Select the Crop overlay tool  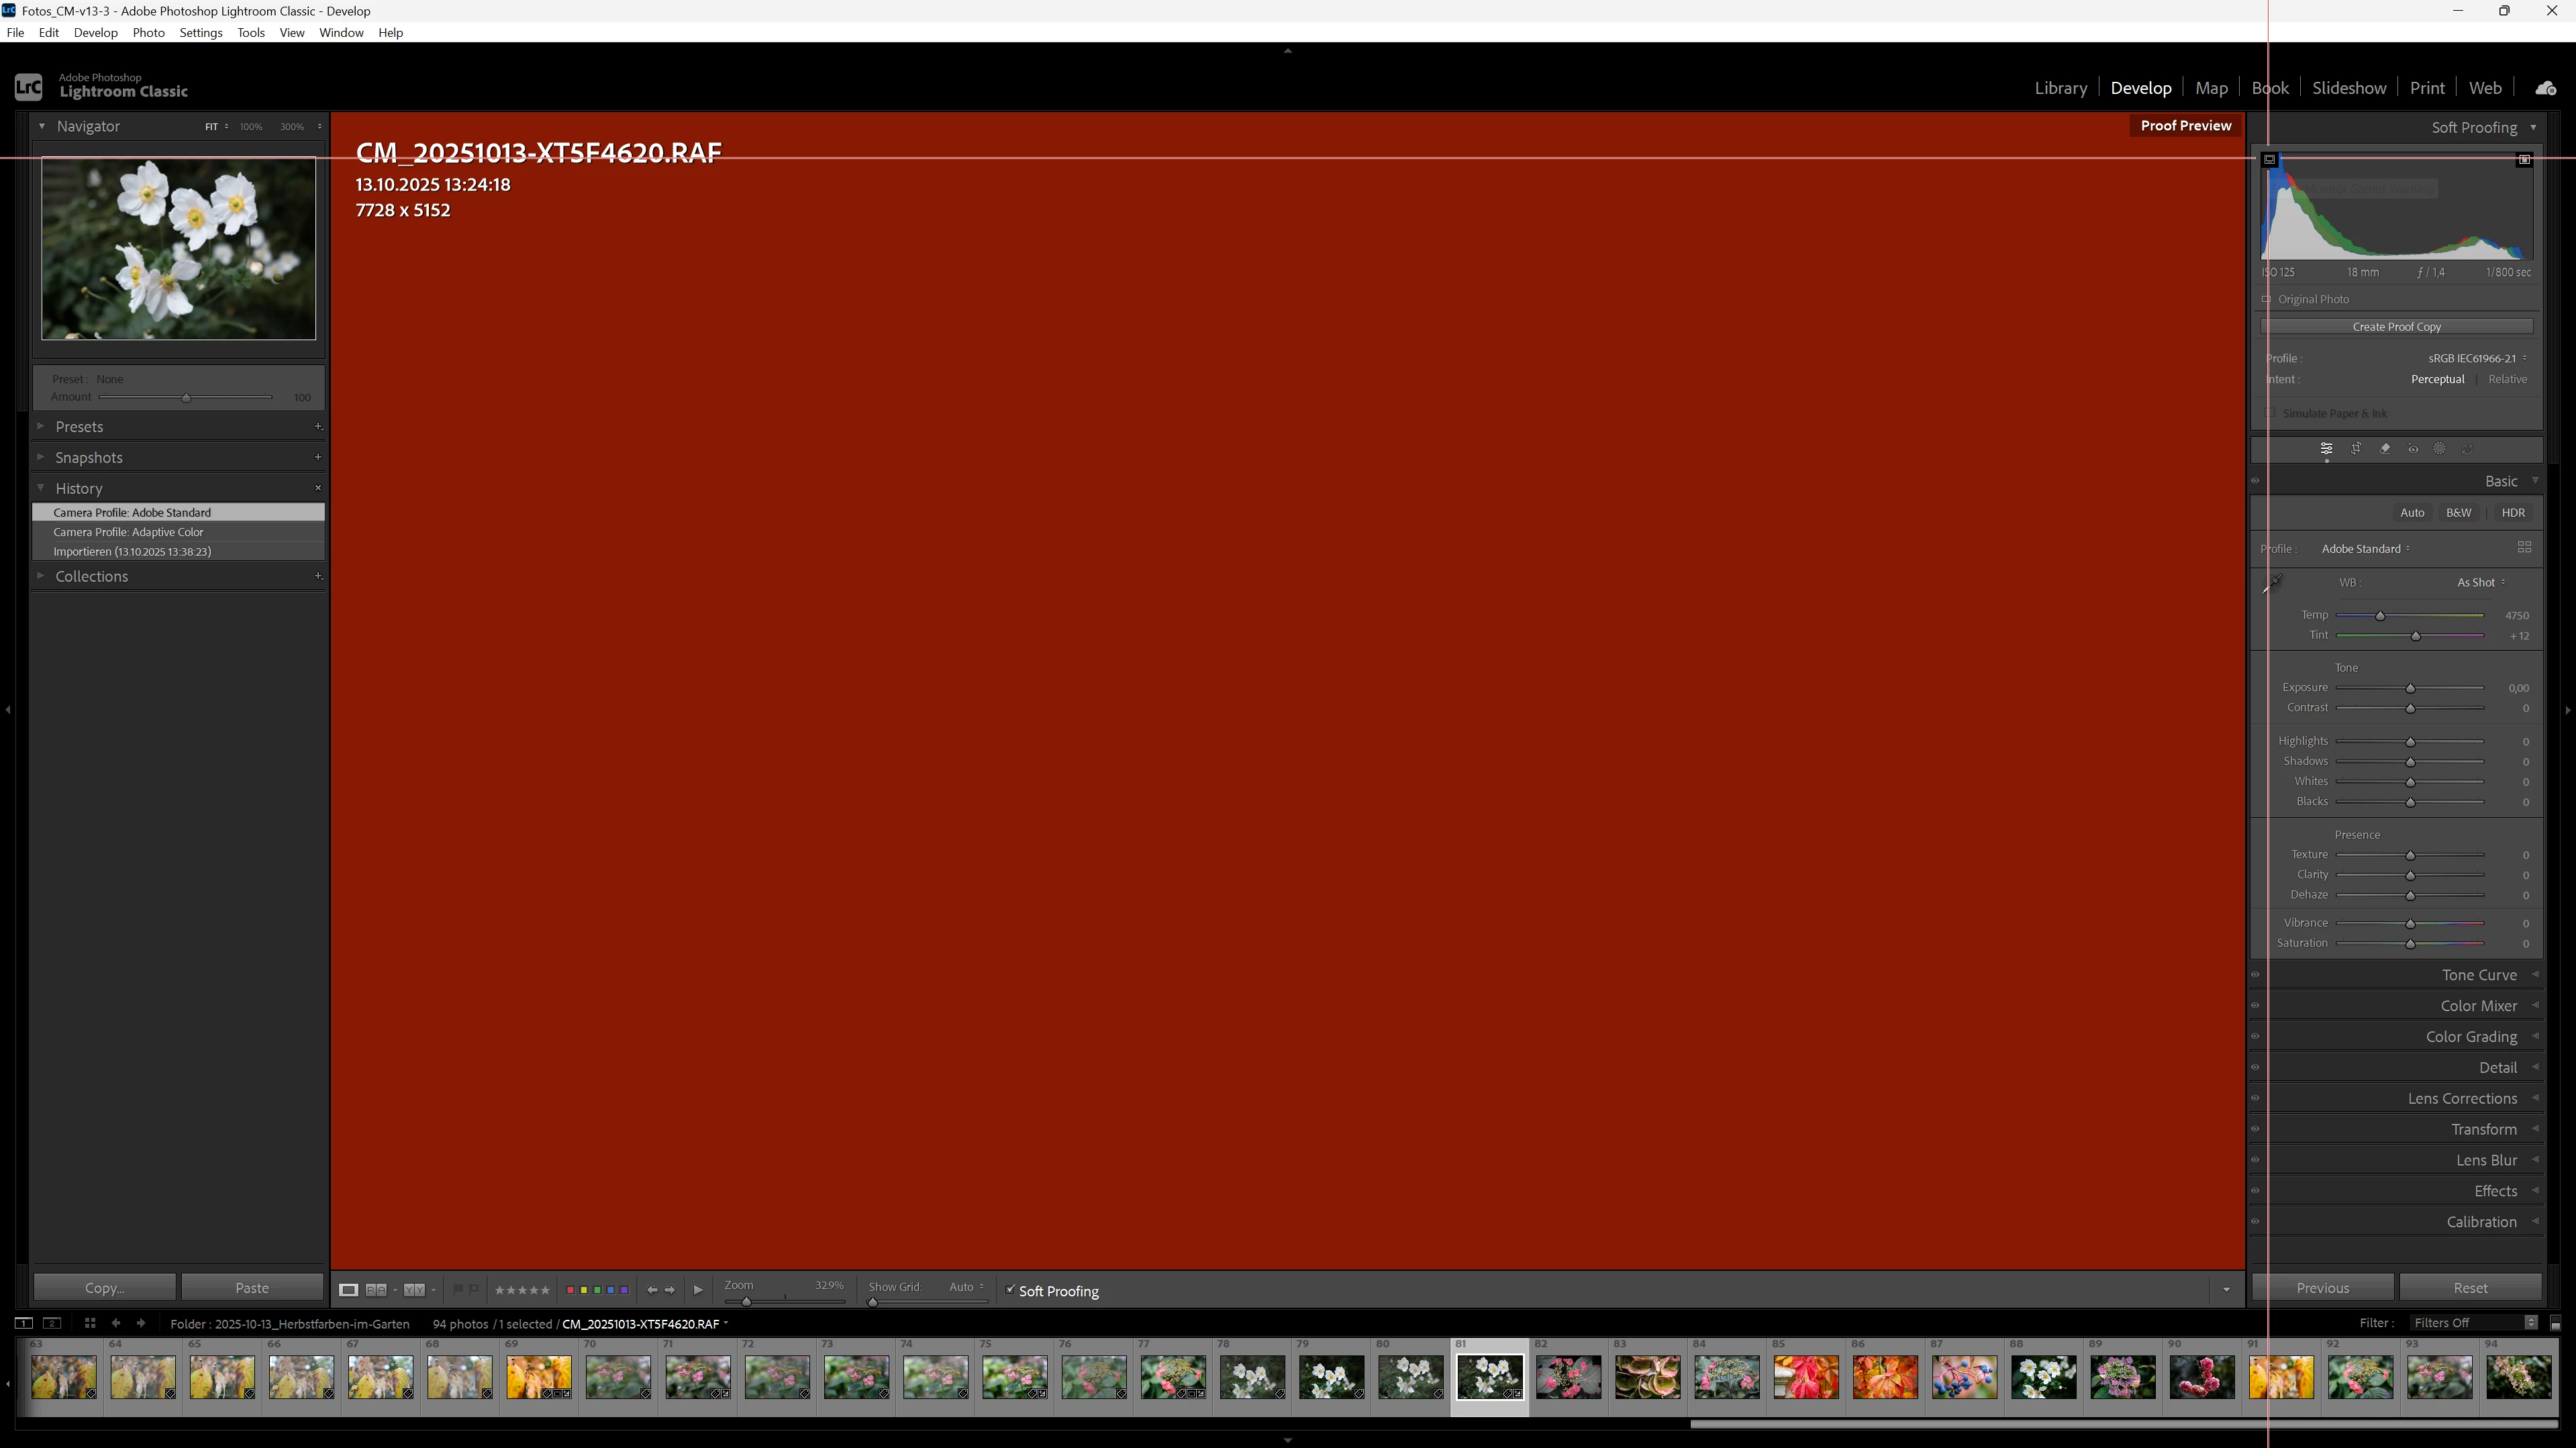point(2356,449)
